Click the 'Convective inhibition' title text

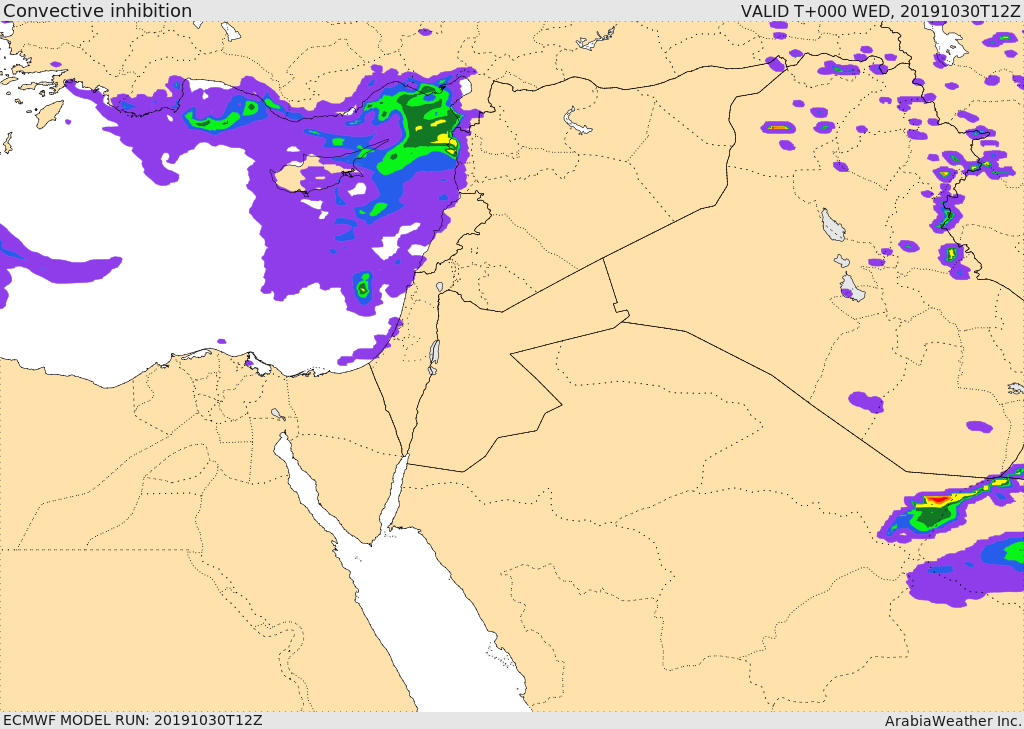click(97, 10)
